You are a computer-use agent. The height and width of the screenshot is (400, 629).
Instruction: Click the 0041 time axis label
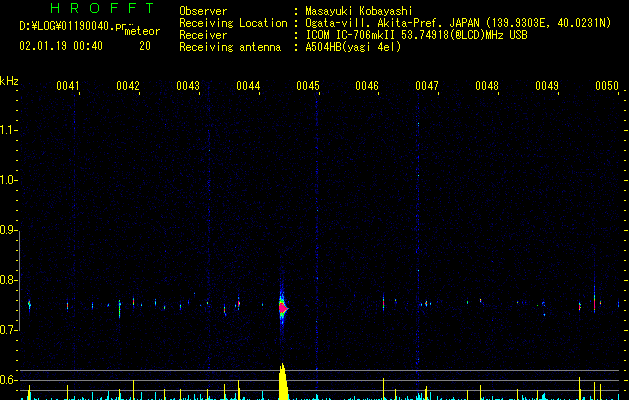click(67, 86)
